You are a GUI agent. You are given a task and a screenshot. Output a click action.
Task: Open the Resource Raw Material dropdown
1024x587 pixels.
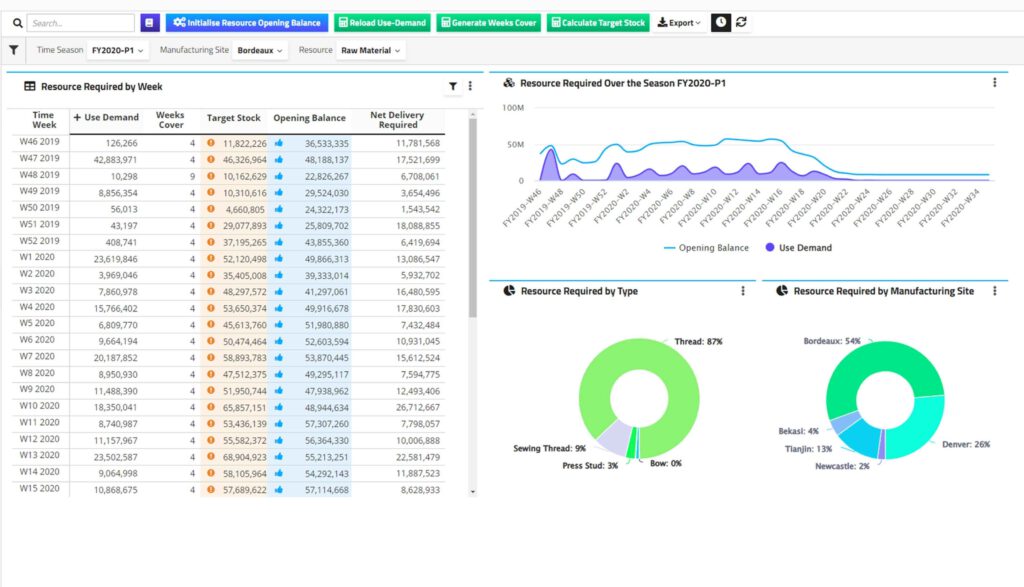370,50
